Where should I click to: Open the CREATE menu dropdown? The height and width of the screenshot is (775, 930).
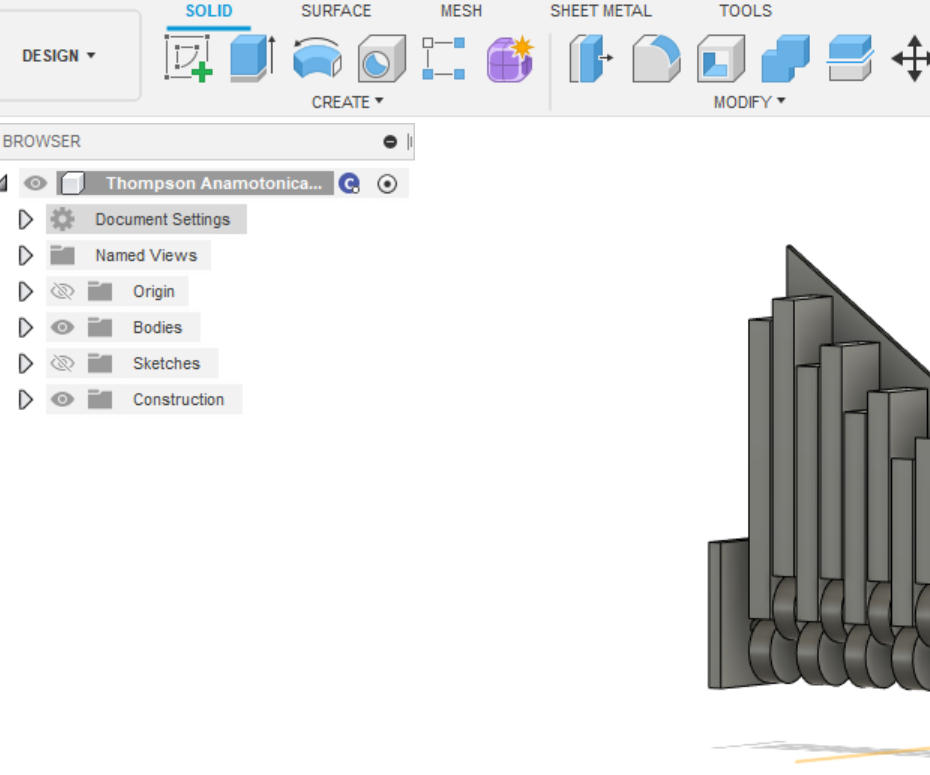click(347, 102)
